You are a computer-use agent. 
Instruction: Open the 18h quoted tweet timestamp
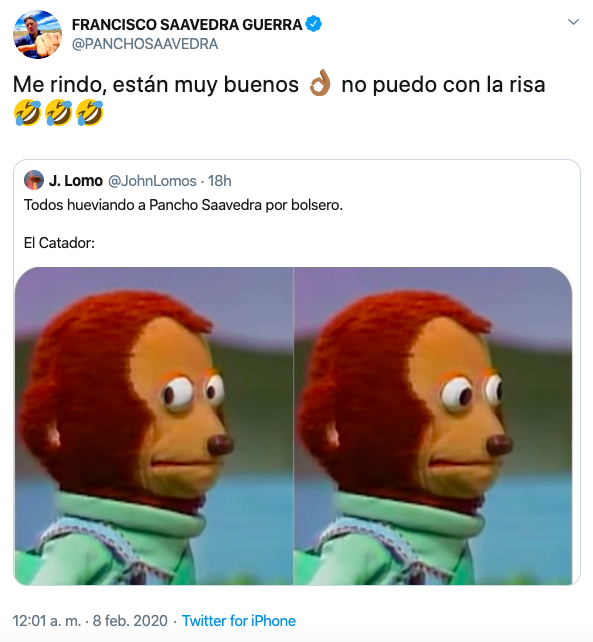coord(220,181)
